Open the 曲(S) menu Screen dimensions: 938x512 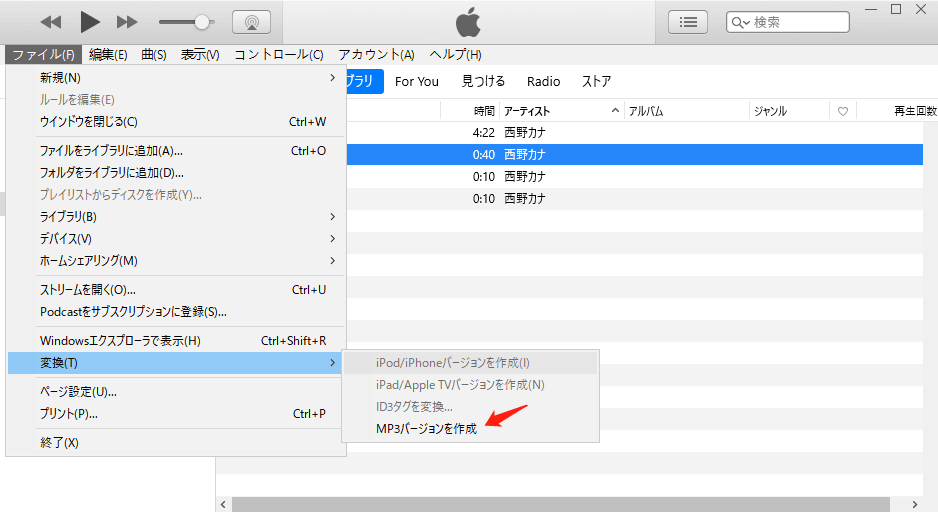(154, 54)
